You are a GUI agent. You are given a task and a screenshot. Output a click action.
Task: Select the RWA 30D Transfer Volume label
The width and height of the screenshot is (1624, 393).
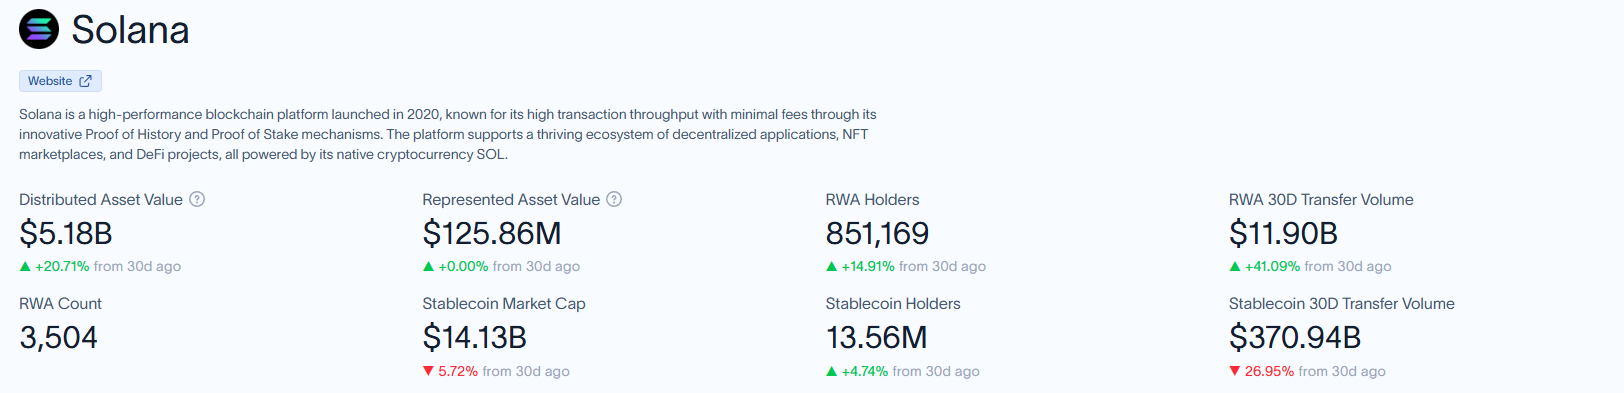[x=1321, y=200]
